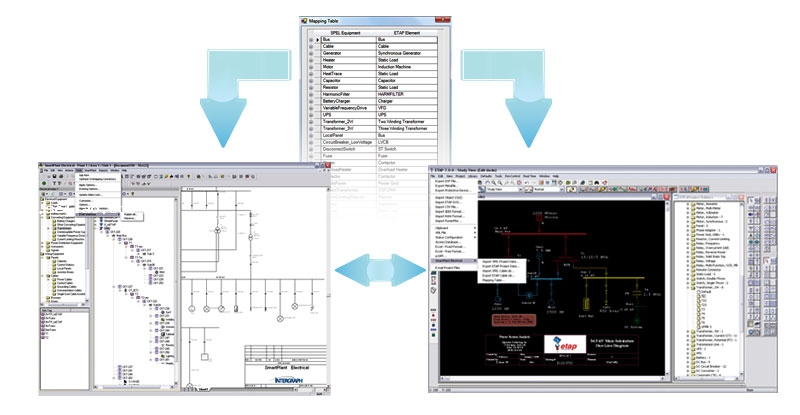Select the Synchronous Generator cell in Mapping Table
The width and height of the screenshot is (800, 415).
click(407, 53)
